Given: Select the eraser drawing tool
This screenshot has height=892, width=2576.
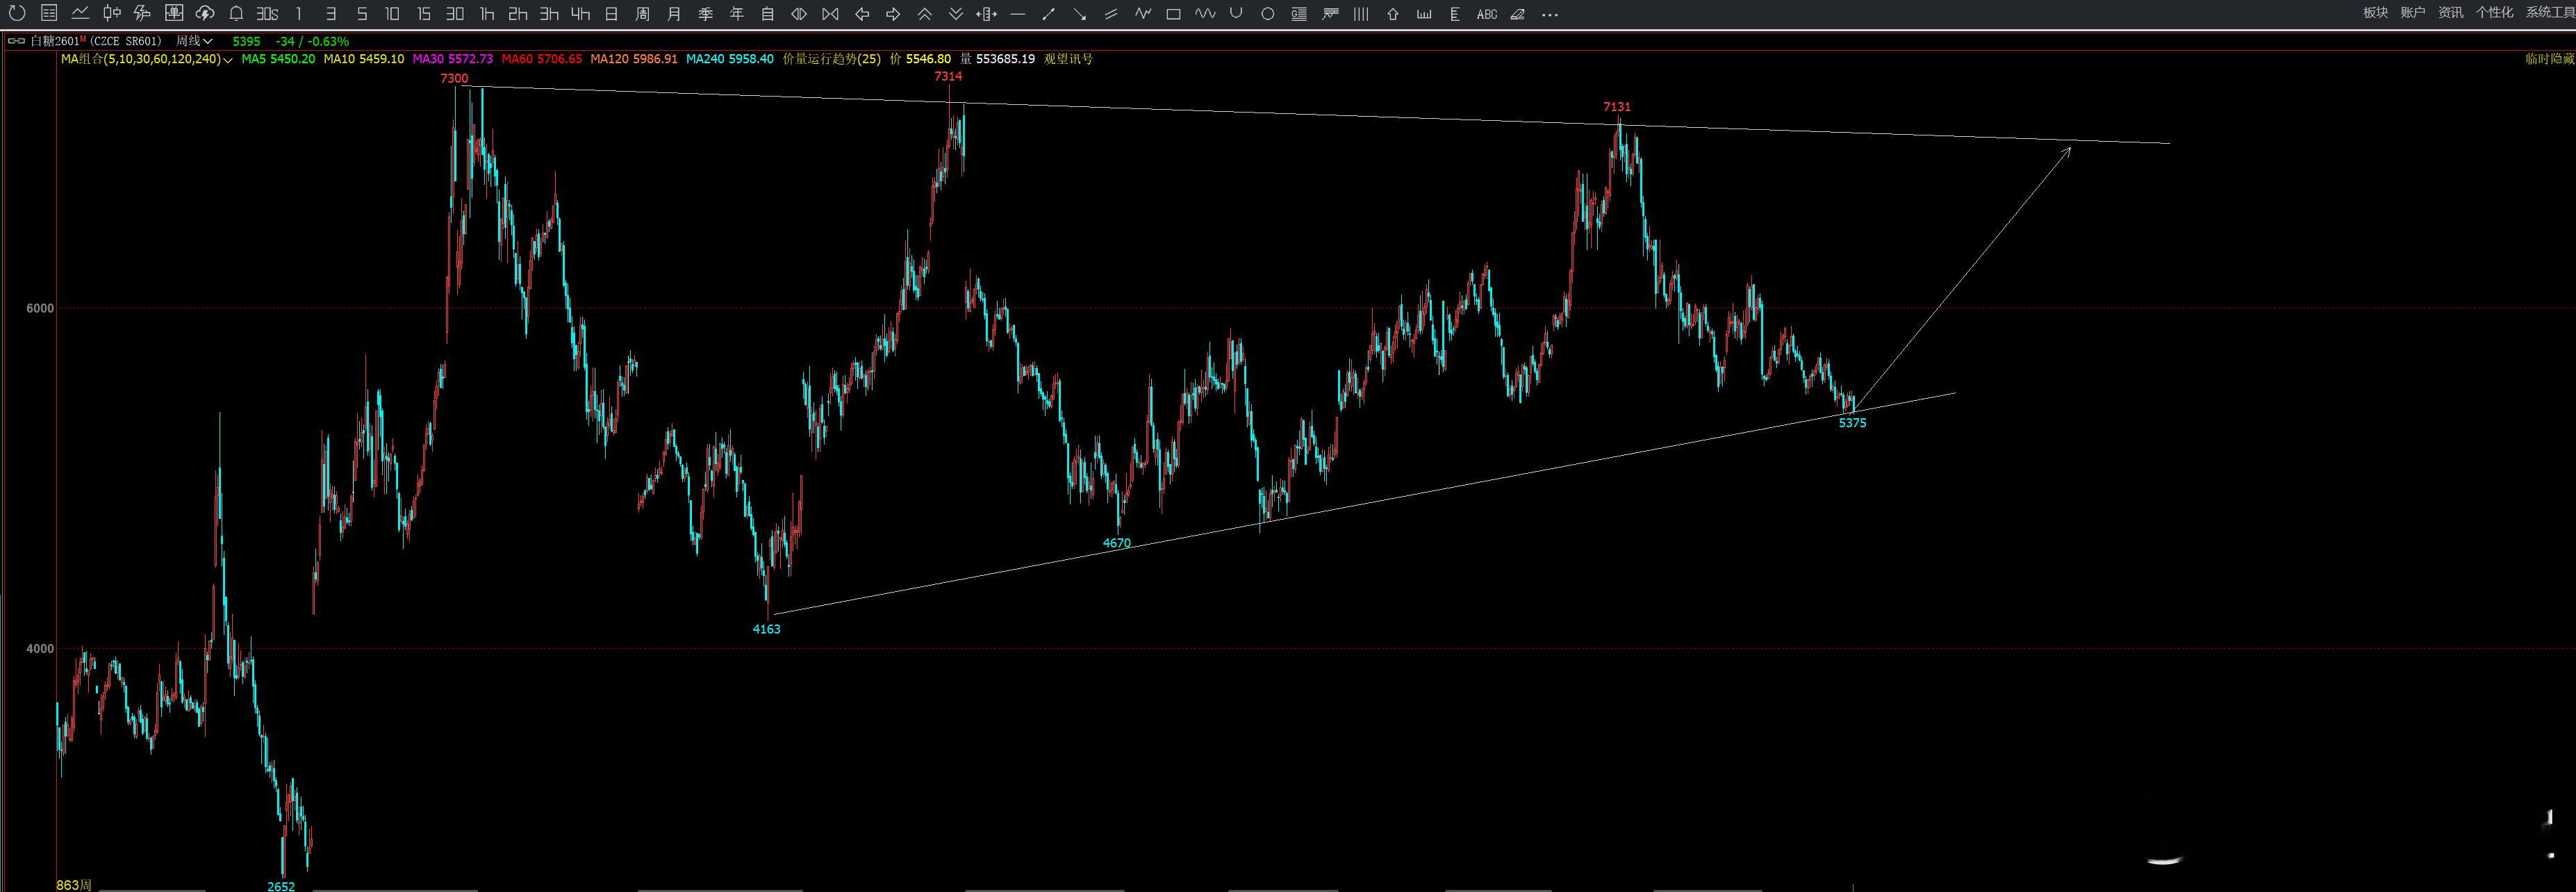Looking at the screenshot, I should [x=1518, y=14].
